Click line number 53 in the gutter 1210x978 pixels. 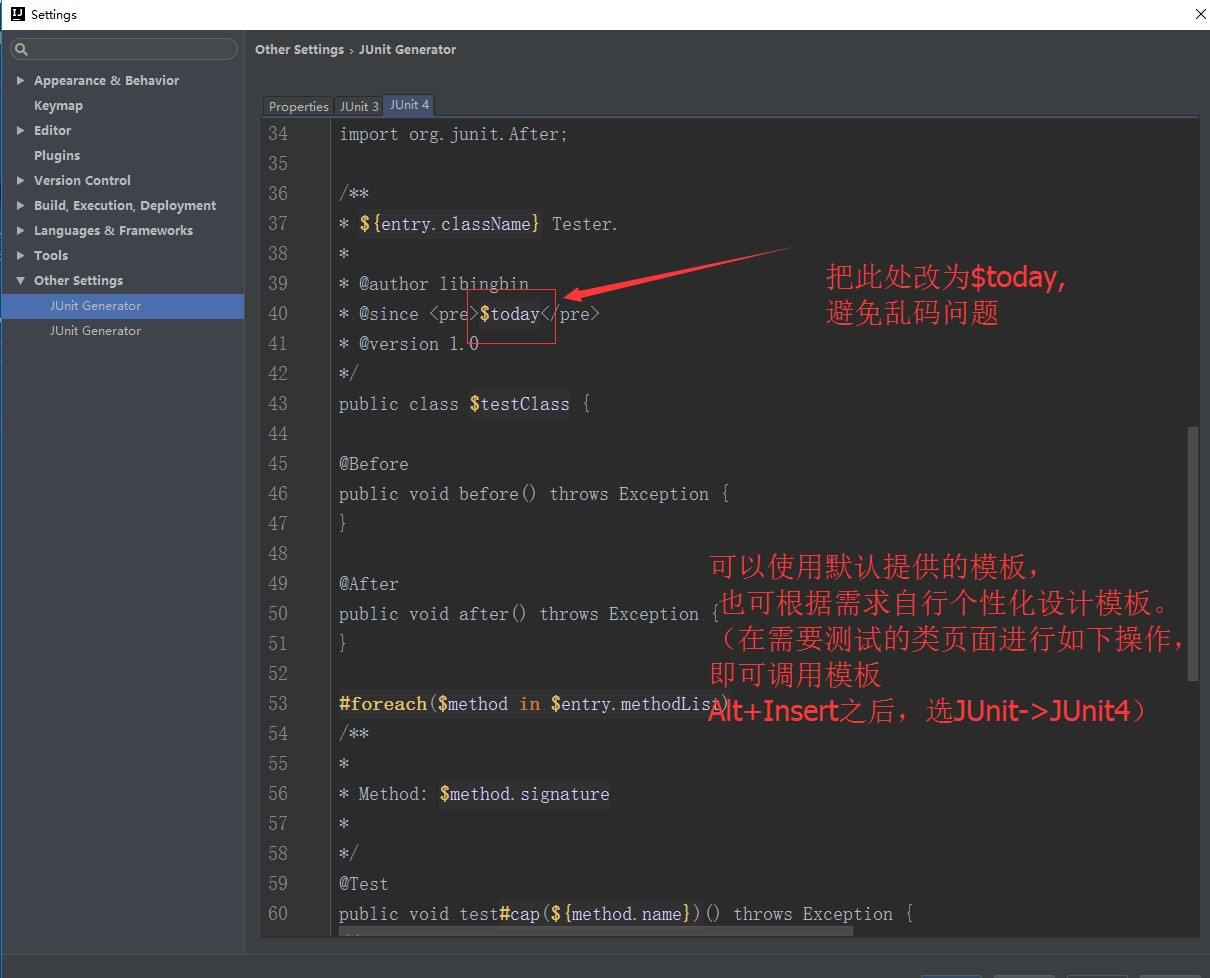coord(278,704)
